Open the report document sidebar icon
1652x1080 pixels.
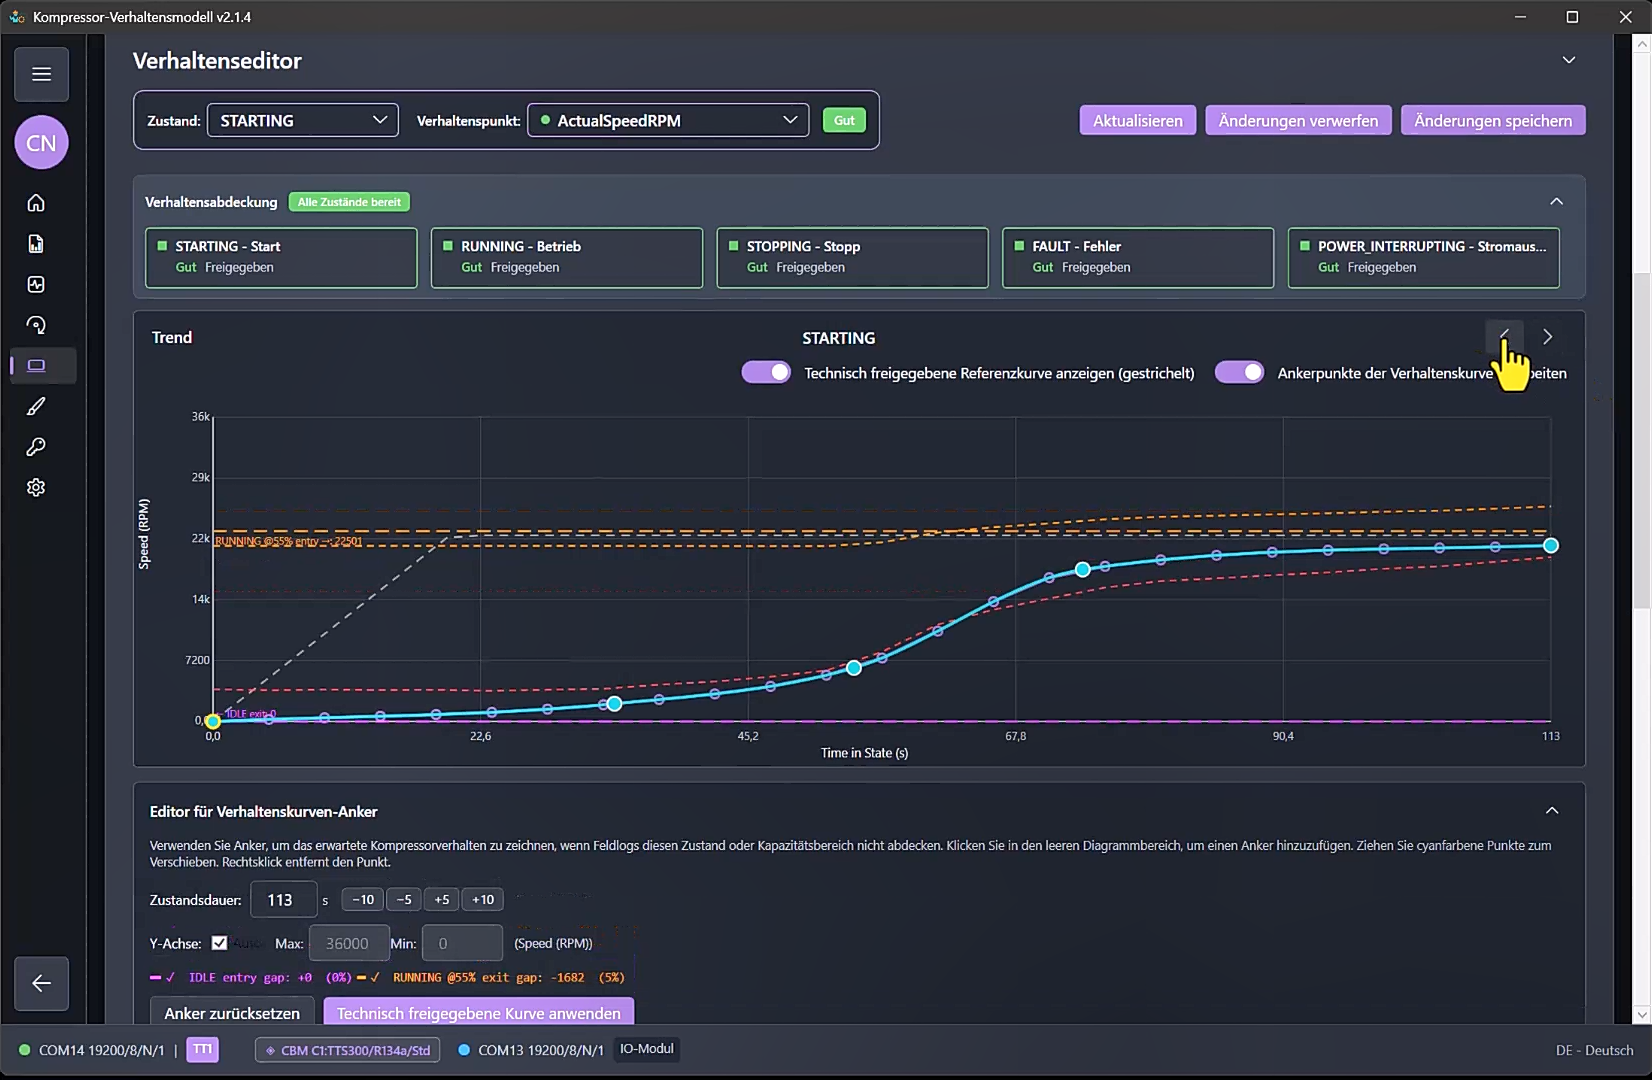coord(36,244)
